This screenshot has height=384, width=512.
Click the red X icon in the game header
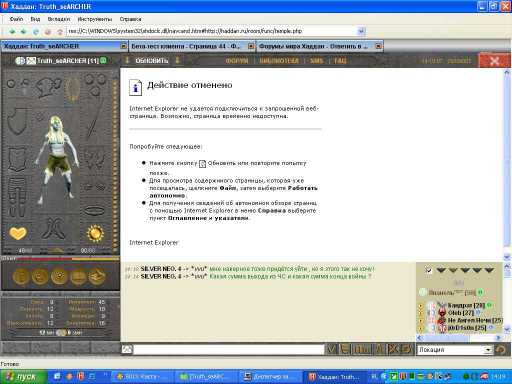pos(495,61)
